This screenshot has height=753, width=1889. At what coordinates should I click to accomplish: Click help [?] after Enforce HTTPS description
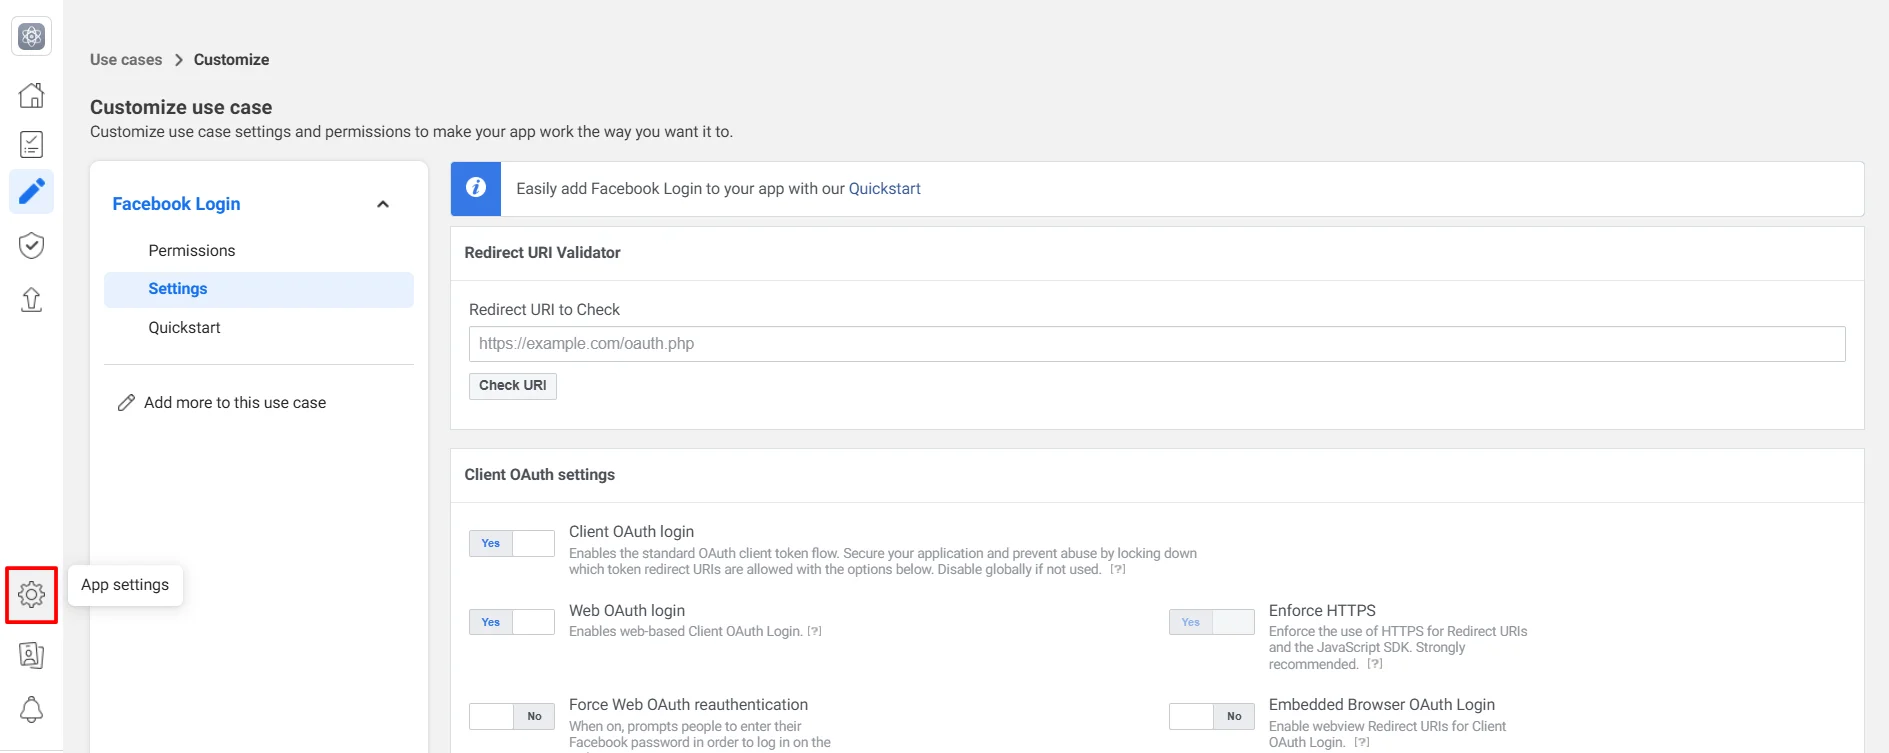[1375, 664]
